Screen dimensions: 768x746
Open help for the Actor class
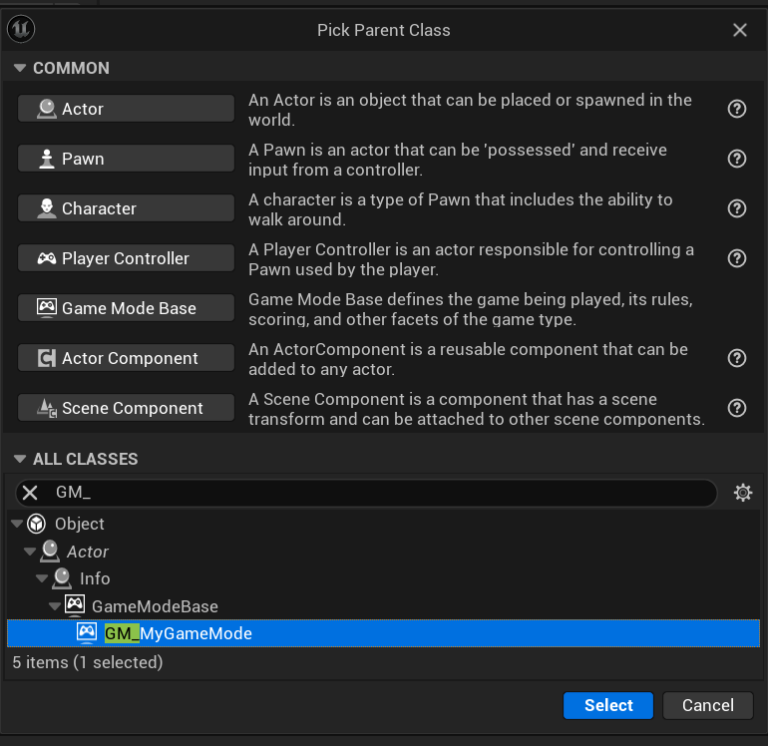tap(737, 109)
